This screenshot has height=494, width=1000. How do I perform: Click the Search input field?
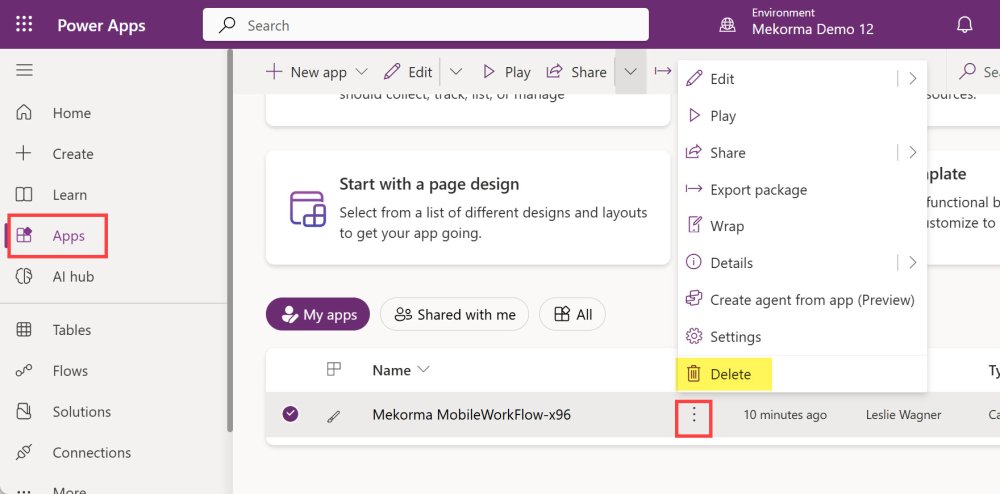coord(426,25)
